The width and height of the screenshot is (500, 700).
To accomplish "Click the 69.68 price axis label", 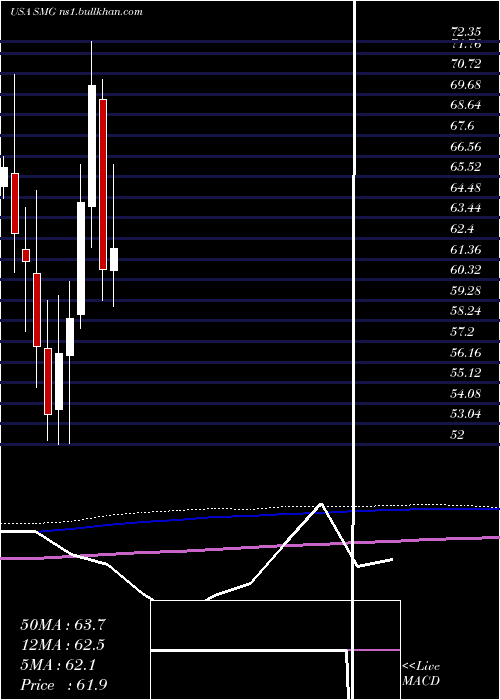I will (466, 85).
